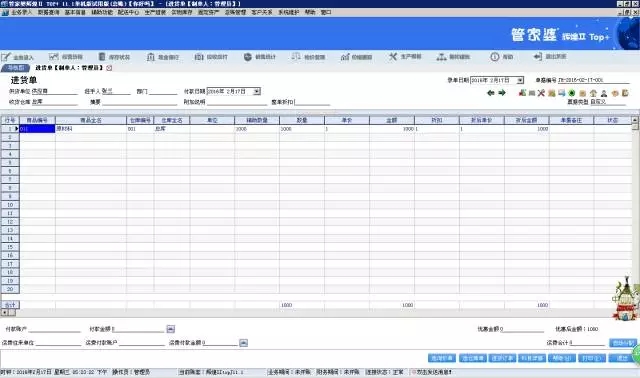Open the 基本信息 menu
Image resolution: width=640 pixels, height=378 pixels.
(x=75, y=12)
